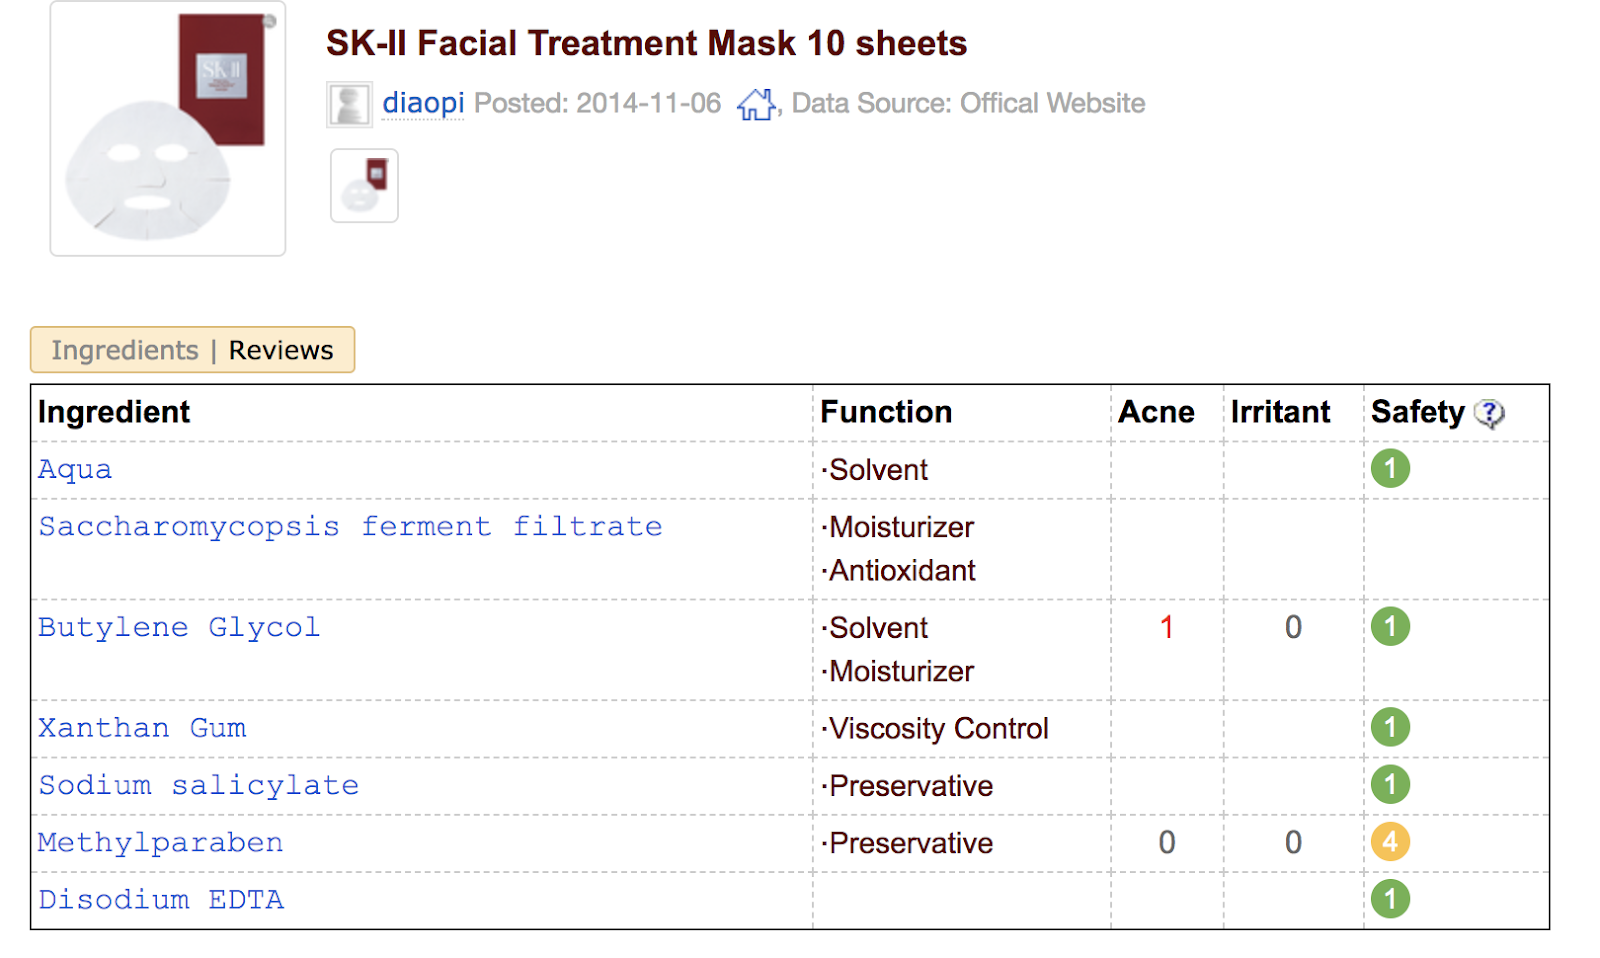Open the Aqua ingredient link

75,469
